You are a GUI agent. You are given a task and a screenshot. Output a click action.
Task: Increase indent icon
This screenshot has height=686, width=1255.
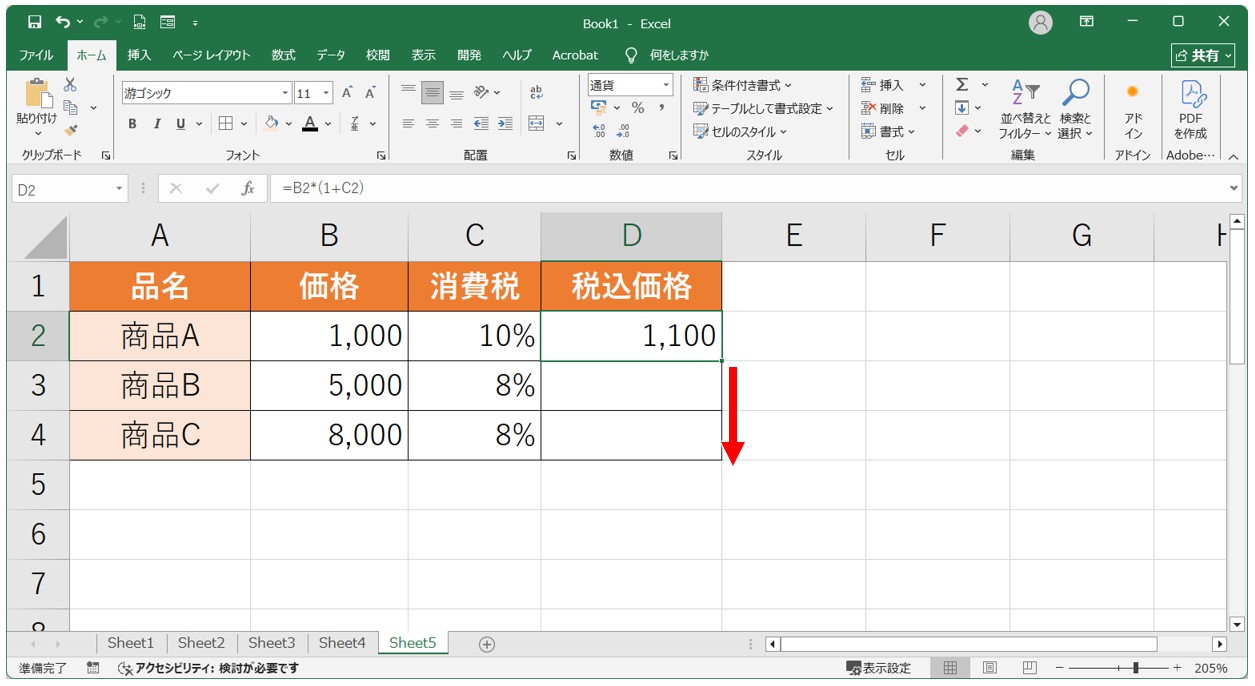coord(505,124)
